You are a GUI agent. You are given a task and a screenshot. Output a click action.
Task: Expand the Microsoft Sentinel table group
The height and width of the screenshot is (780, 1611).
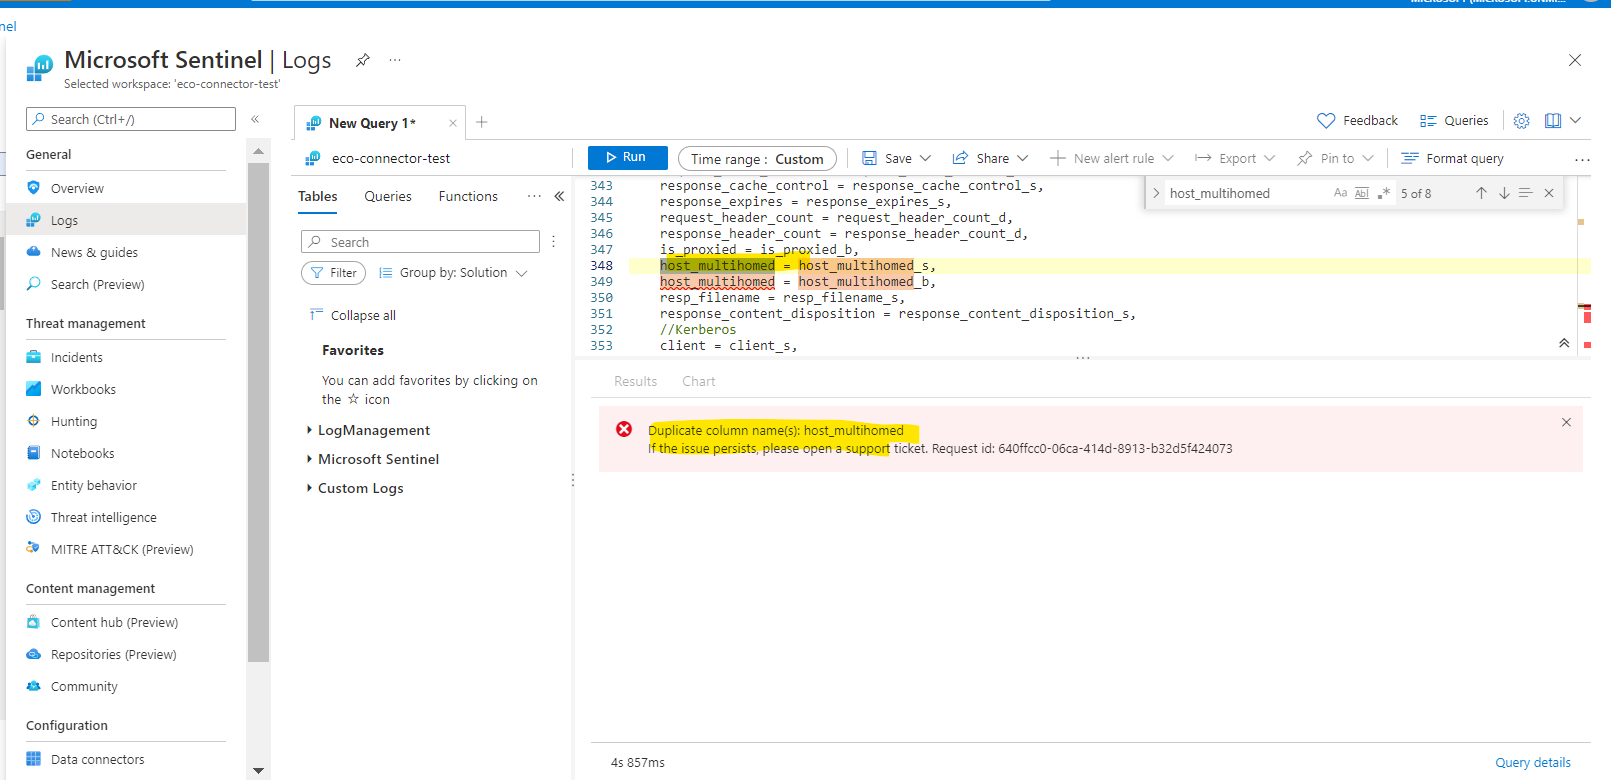pos(372,459)
